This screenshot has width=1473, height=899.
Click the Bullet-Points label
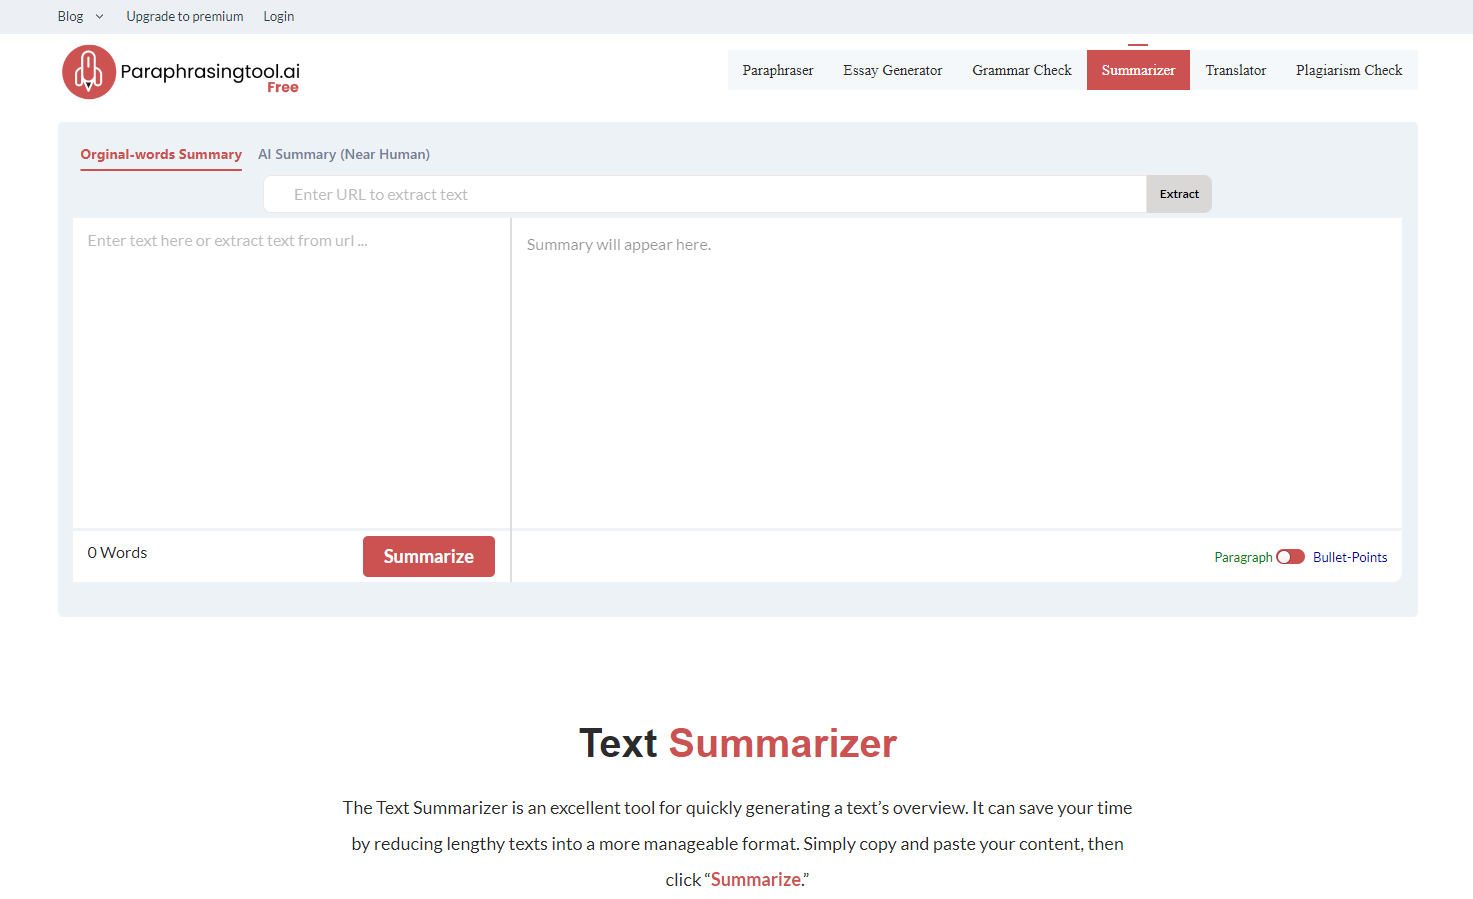click(x=1350, y=558)
